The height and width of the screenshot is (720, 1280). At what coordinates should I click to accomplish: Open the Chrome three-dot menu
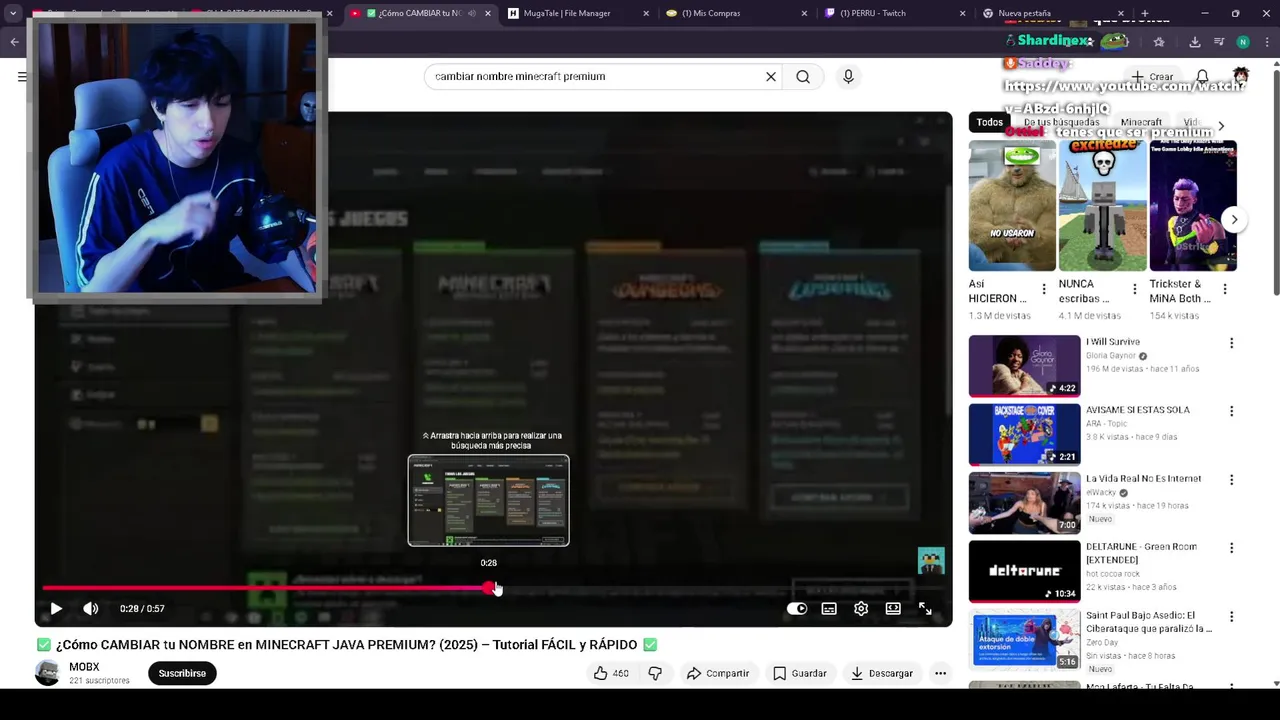[x=1268, y=42]
